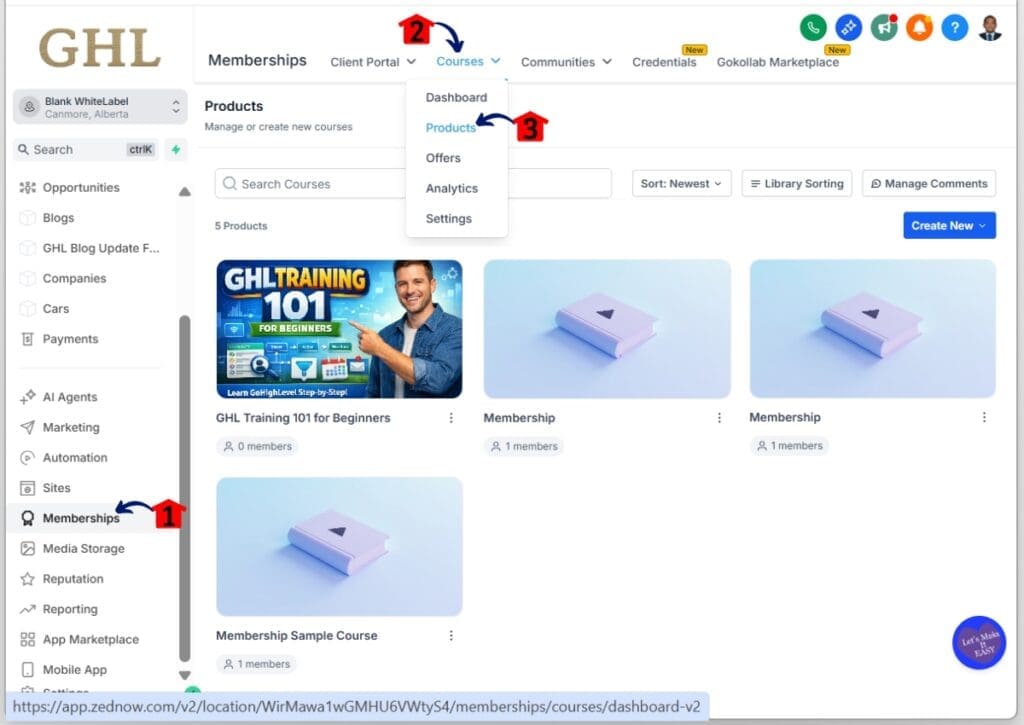This screenshot has width=1024, height=725.
Task: Click the sidebar scroll down arrow
Action: pos(185,675)
